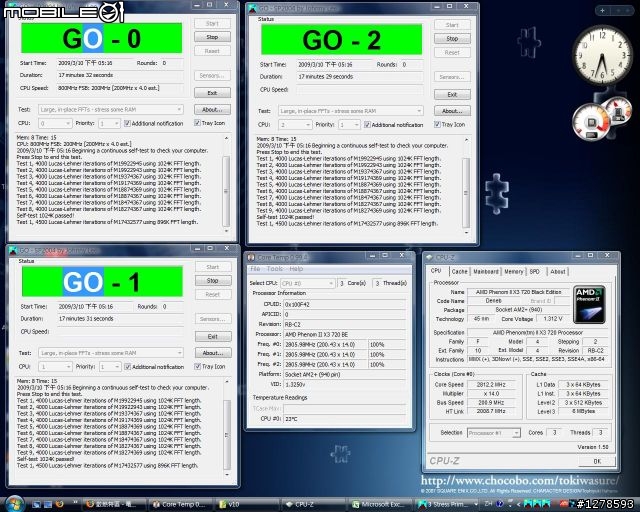Image resolution: width=640 pixels, height=512 pixels.
Task: Click OK button in CPU-Z
Action: pyautogui.click(x=597, y=461)
